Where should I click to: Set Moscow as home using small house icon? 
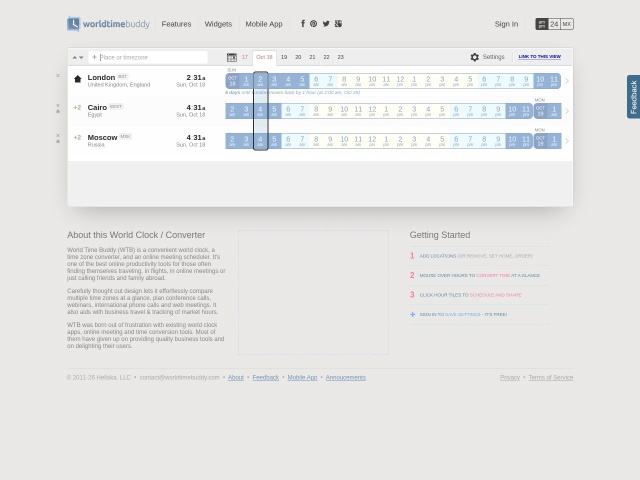pyautogui.click(x=58, y=141)
